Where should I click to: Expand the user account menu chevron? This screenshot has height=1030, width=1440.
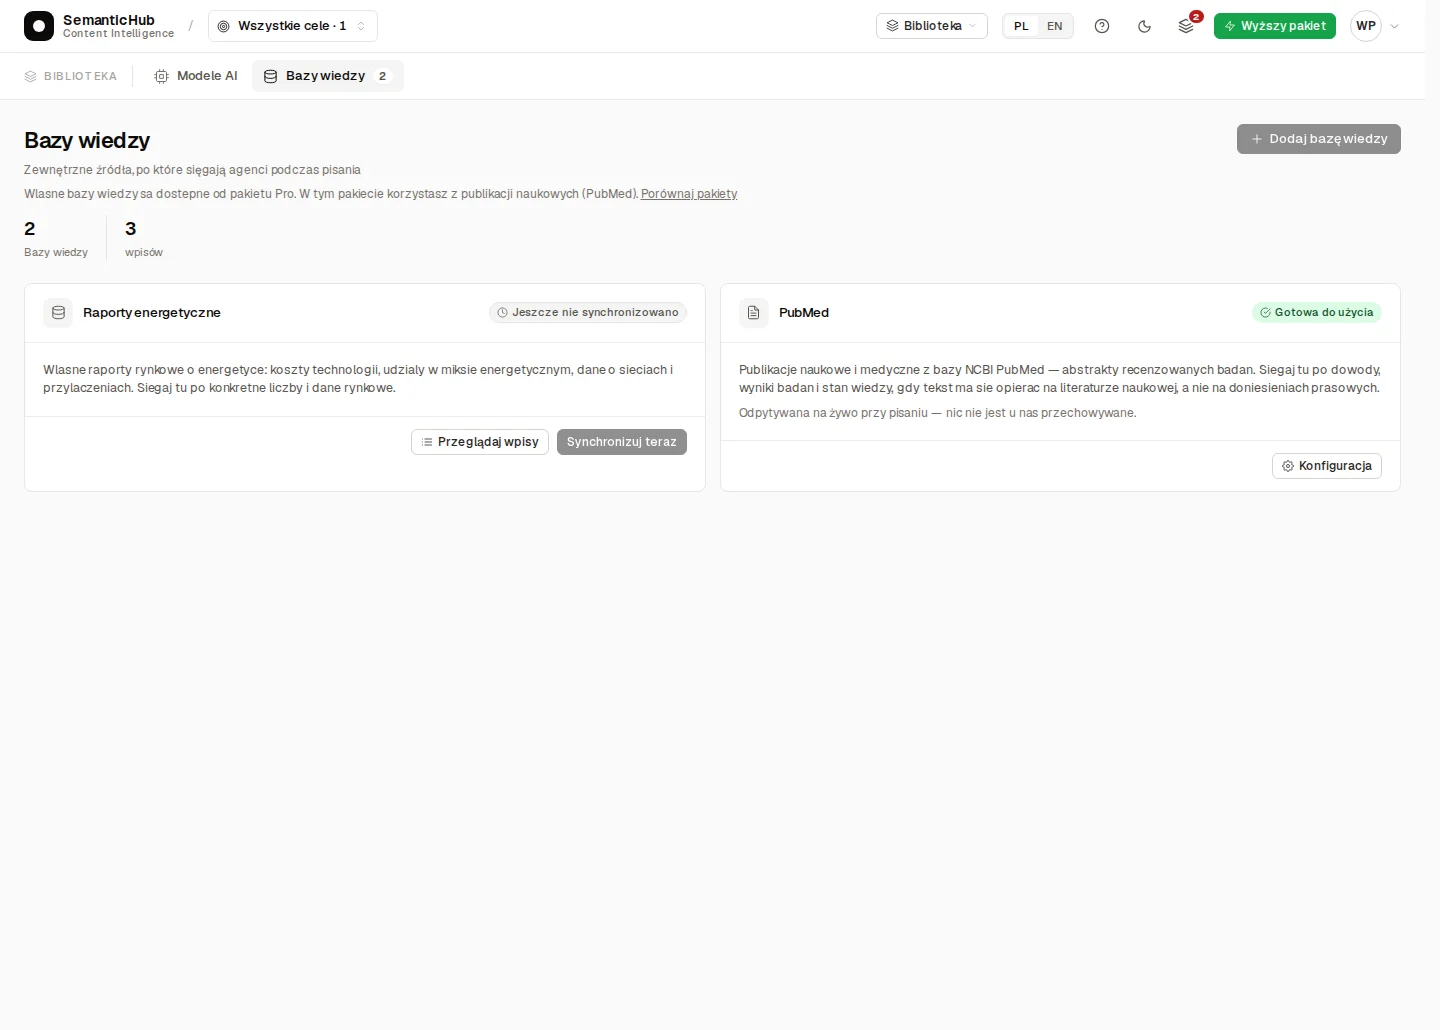tap(1395, 26)
